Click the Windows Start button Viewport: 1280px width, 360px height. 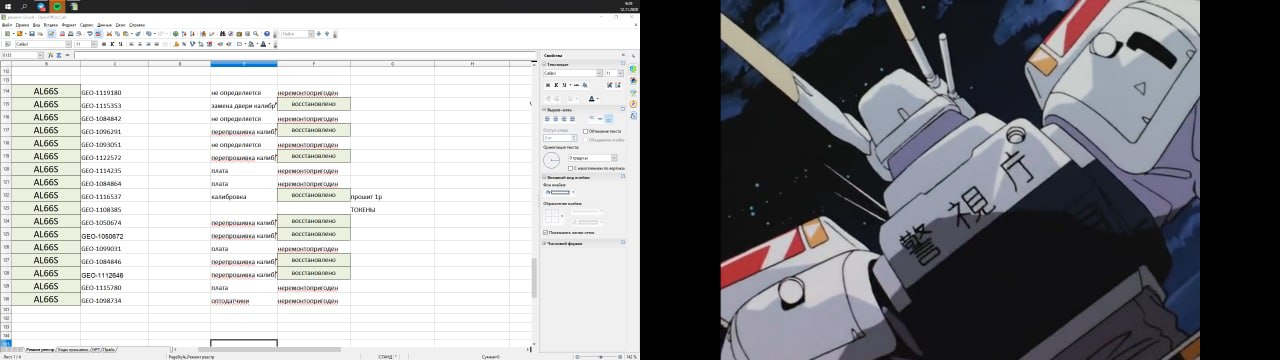pyautogui.click(x=7, y=6)
